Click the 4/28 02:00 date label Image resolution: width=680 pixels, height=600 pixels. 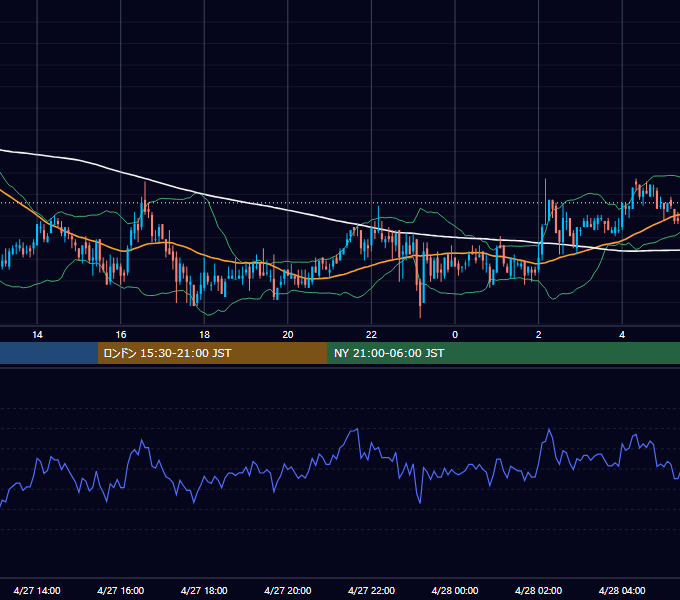click(539, 590)
